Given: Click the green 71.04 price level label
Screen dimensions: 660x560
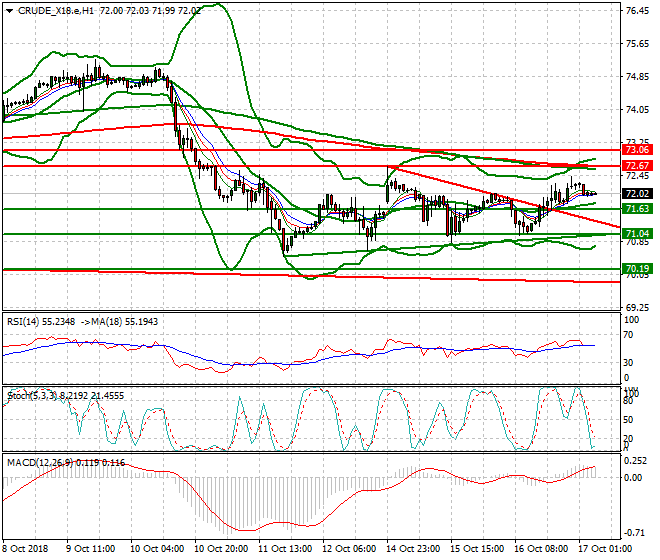Looking at the screenshot, I should click(x=637, y=234).
